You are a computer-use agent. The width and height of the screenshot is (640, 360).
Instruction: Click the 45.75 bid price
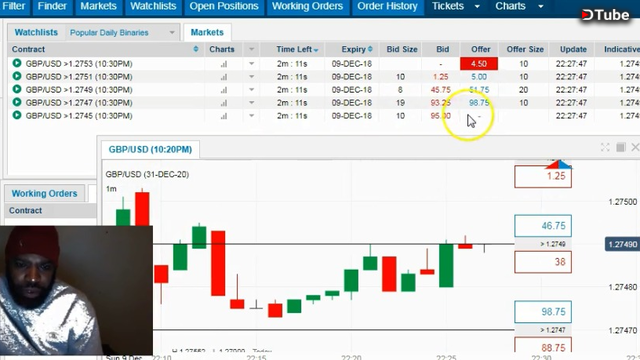point(440,90)
